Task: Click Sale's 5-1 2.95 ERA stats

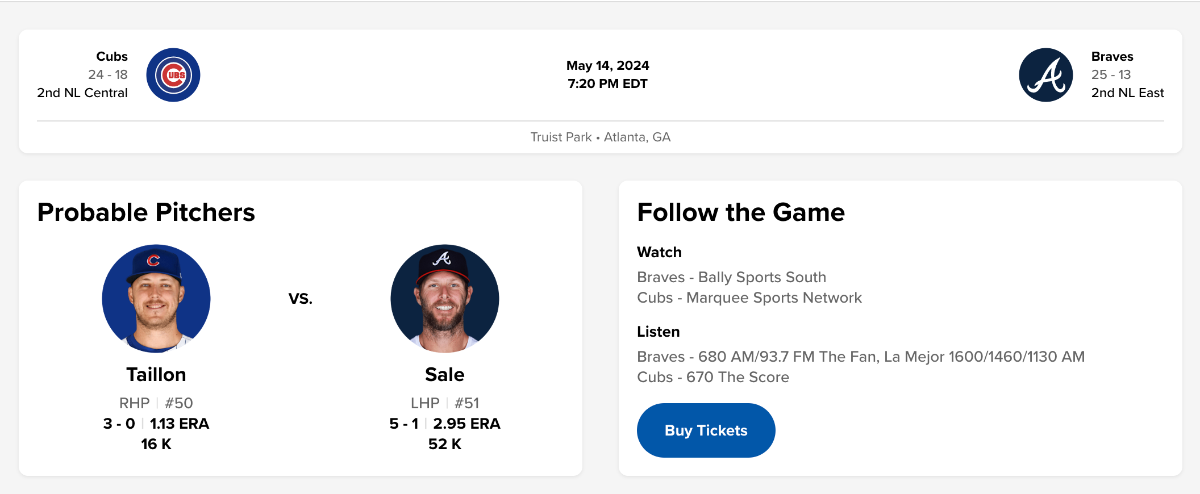Action: pos(445,424)
